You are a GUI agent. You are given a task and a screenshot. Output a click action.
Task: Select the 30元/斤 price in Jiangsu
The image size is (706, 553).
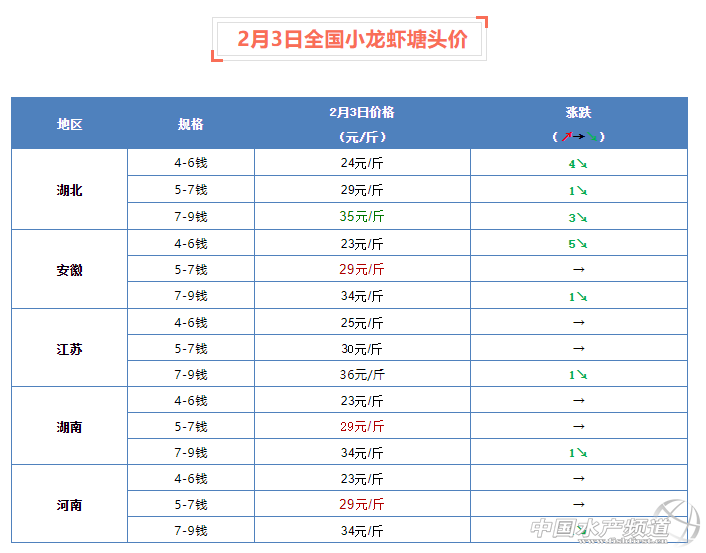(x=362, y=349)
